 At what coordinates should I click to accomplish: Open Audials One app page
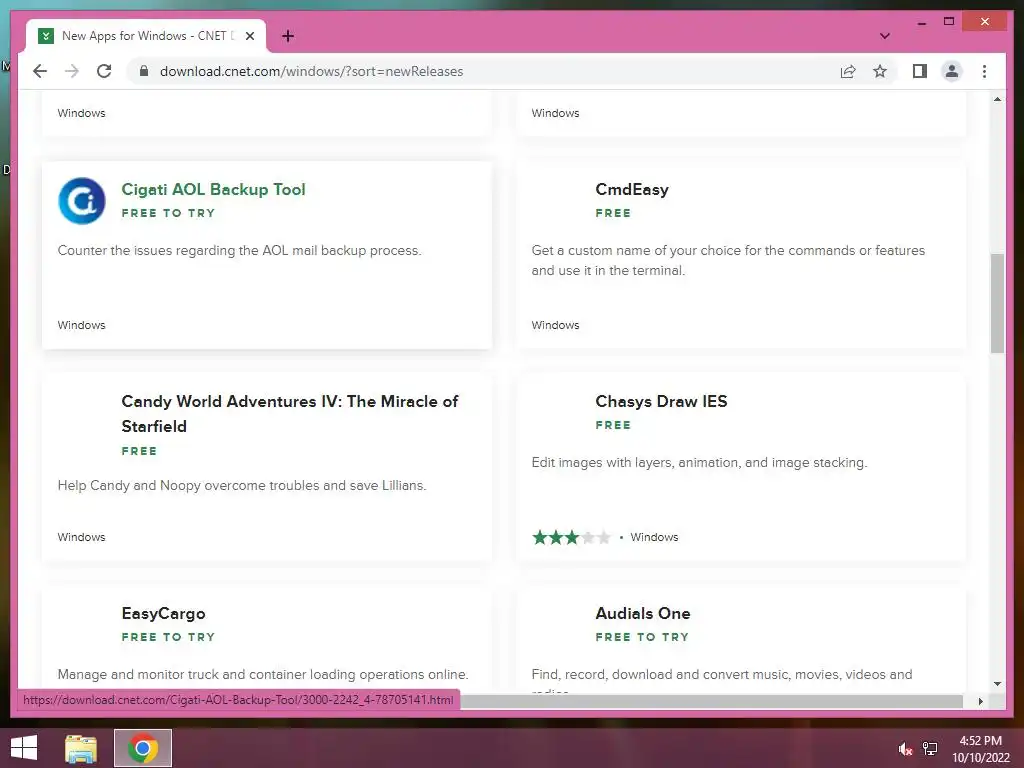(643, 613)
